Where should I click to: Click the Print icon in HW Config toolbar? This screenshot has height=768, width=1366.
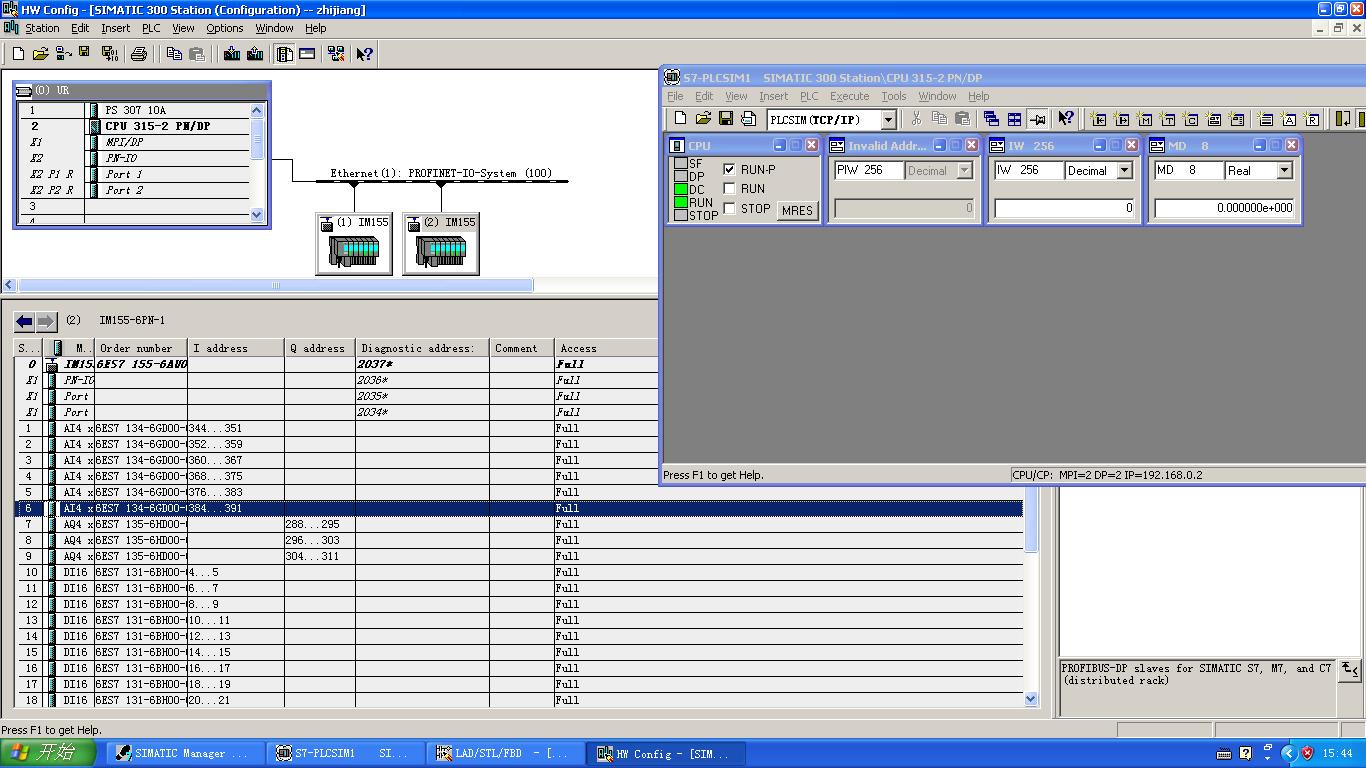pos(139,54)
